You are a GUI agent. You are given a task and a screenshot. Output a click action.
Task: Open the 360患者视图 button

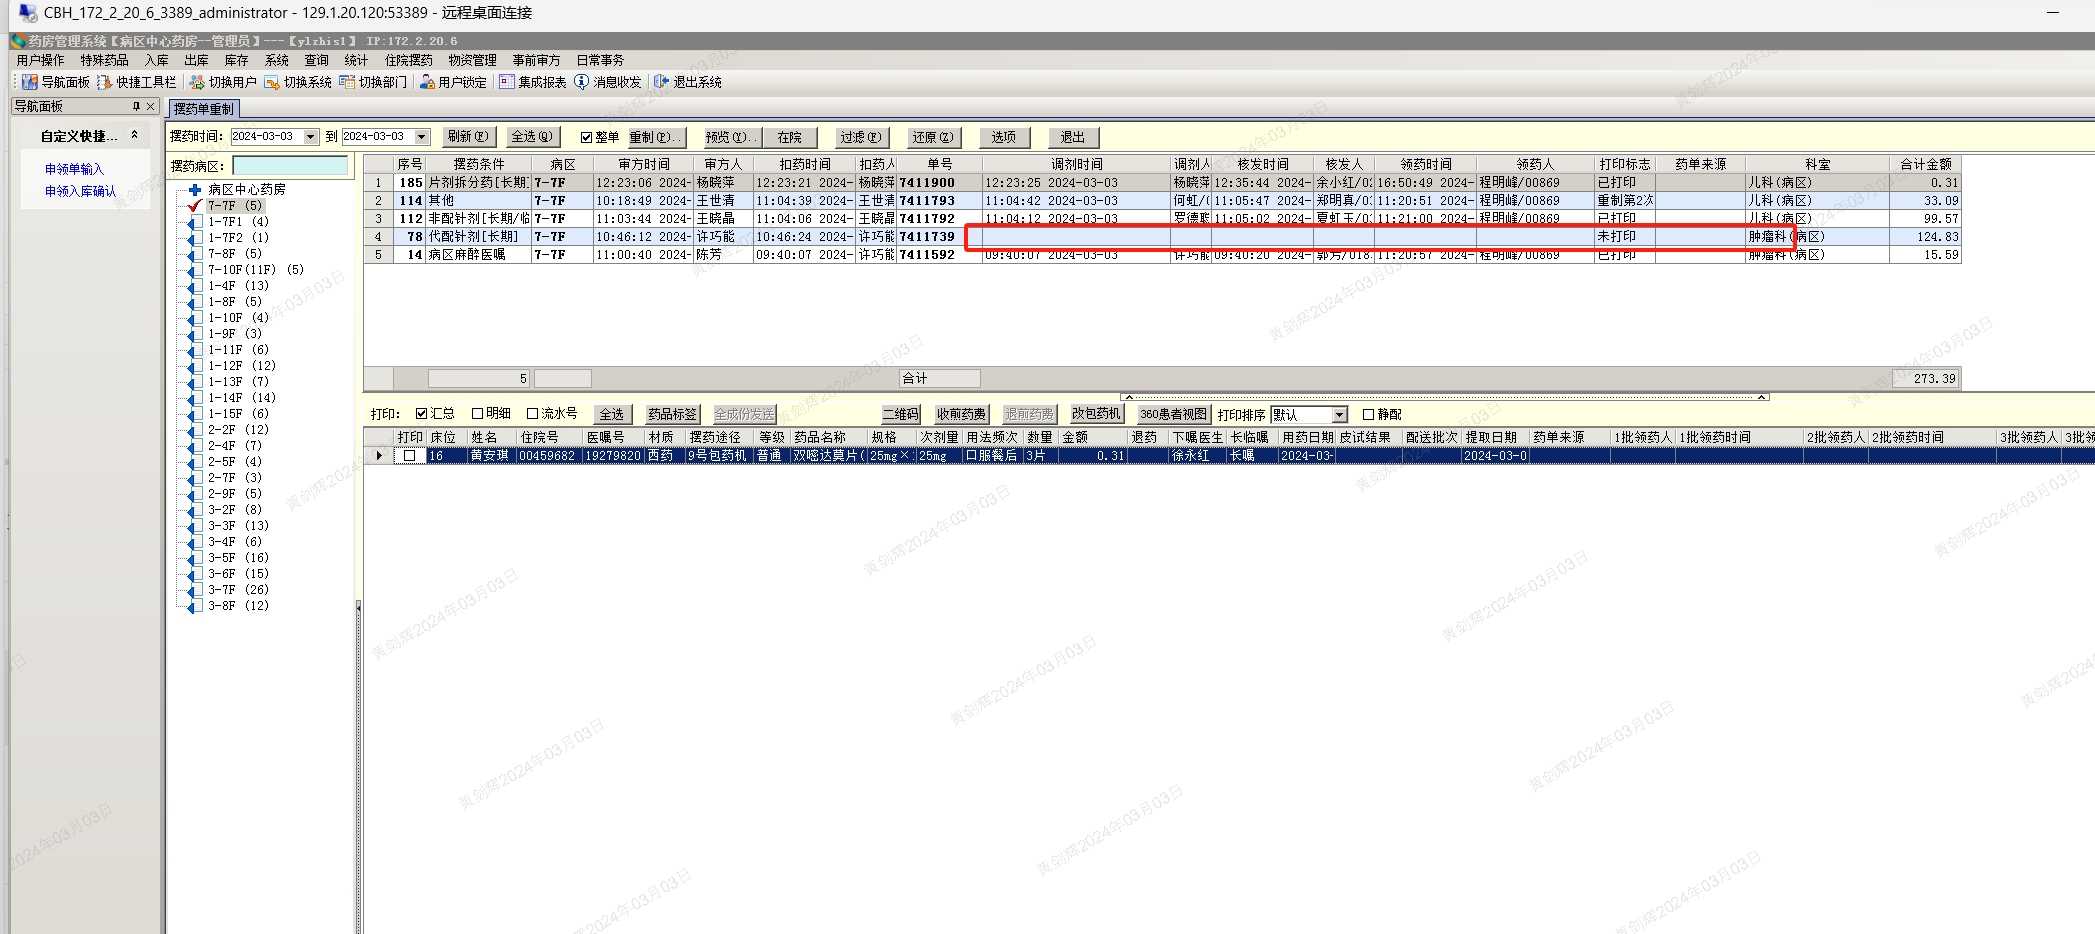point(1173,414)
